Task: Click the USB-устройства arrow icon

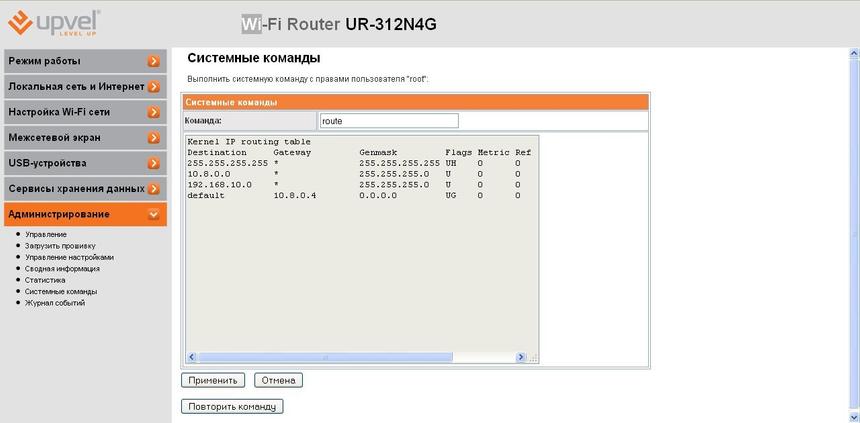Action: tap(153, 163)
